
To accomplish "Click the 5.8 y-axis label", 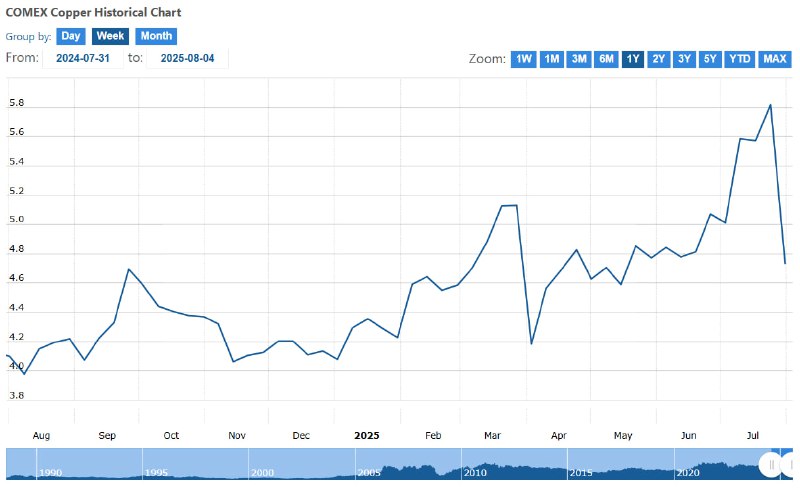I will 16,103.
